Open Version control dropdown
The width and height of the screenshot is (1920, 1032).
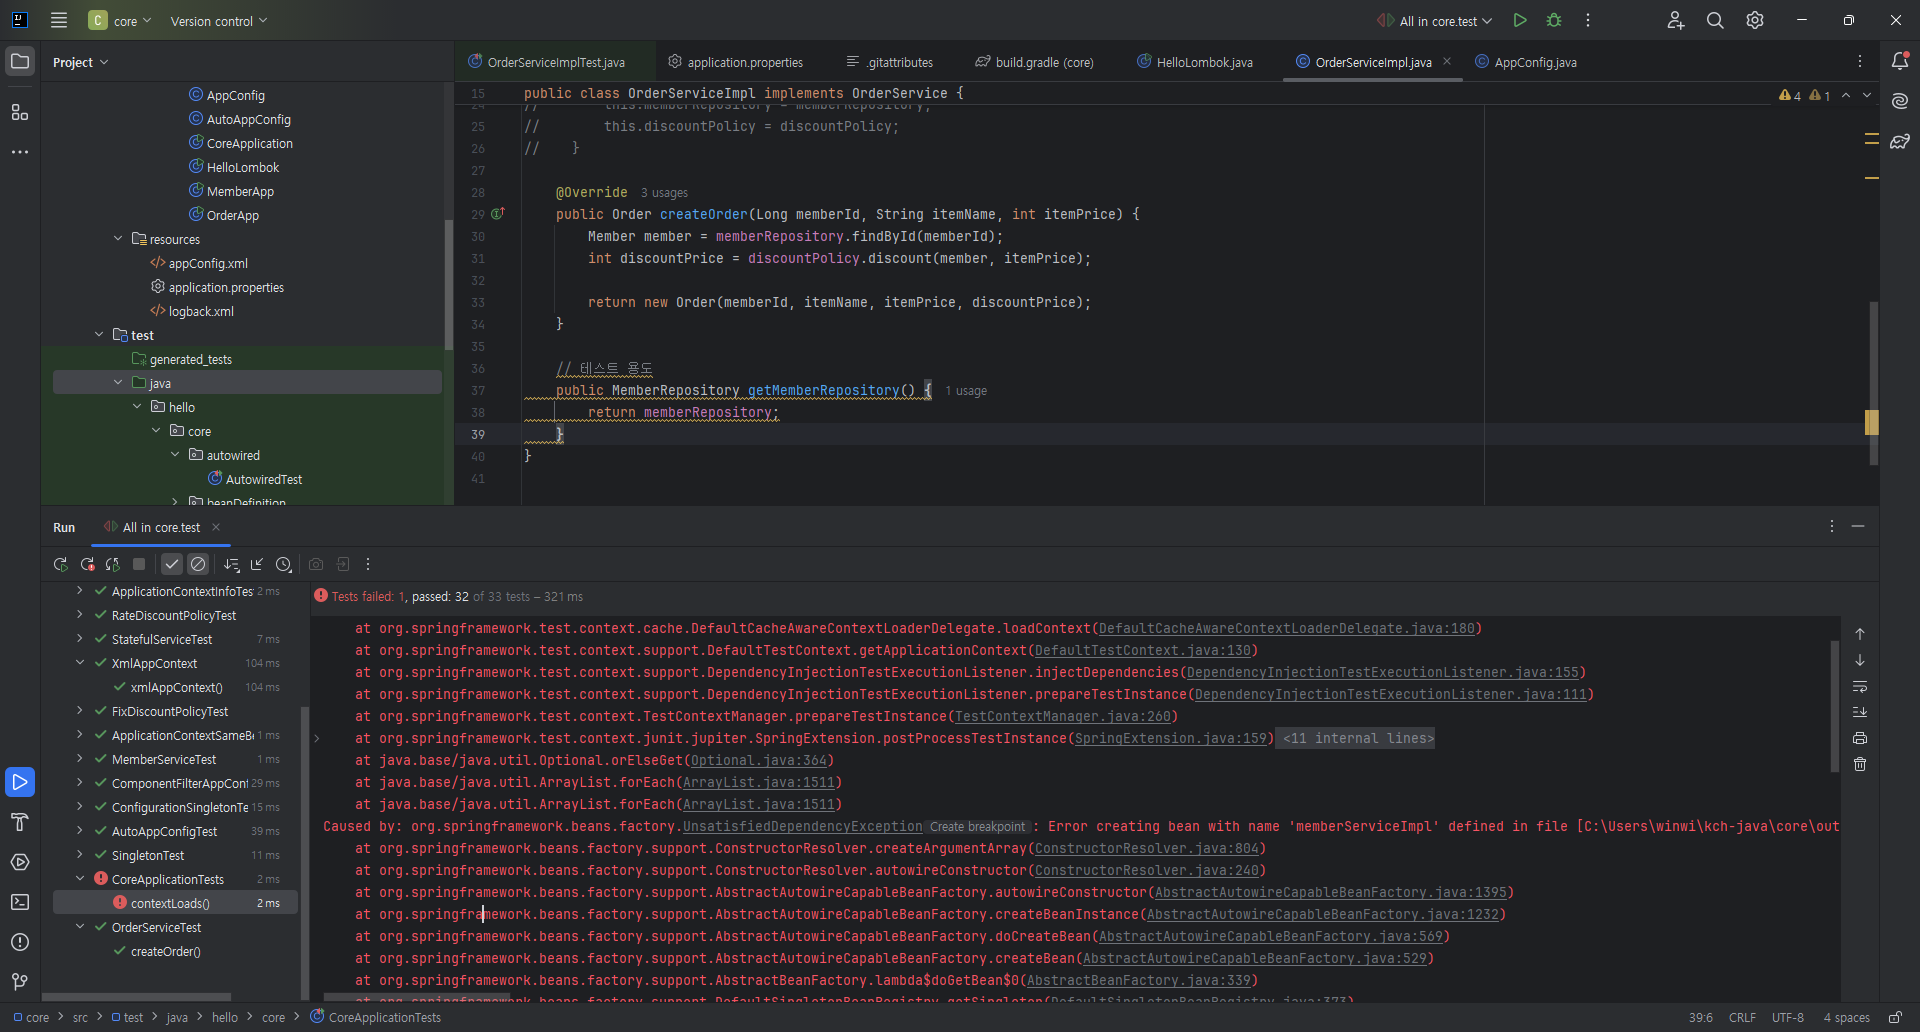(x=219, y=20)
